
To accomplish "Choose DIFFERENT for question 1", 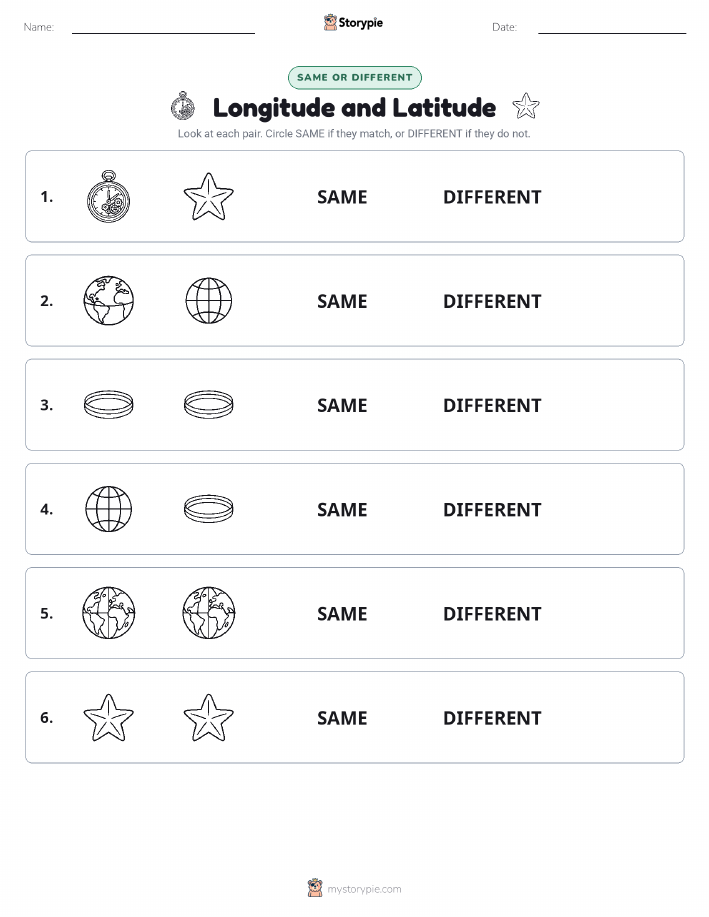I will [492, 197].
